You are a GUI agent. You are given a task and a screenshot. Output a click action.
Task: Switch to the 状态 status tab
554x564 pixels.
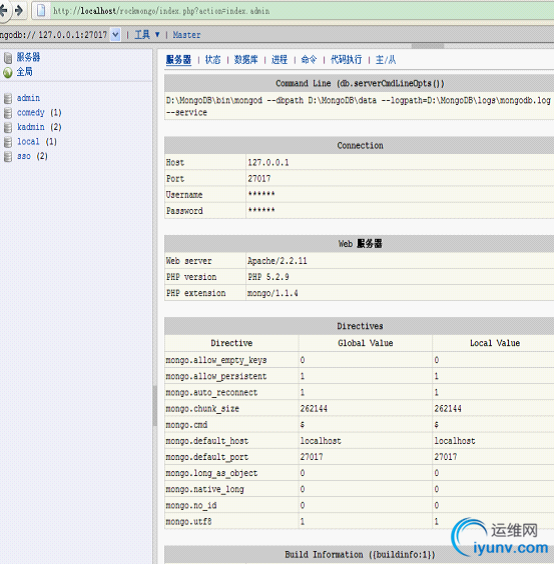coord(213,60)
